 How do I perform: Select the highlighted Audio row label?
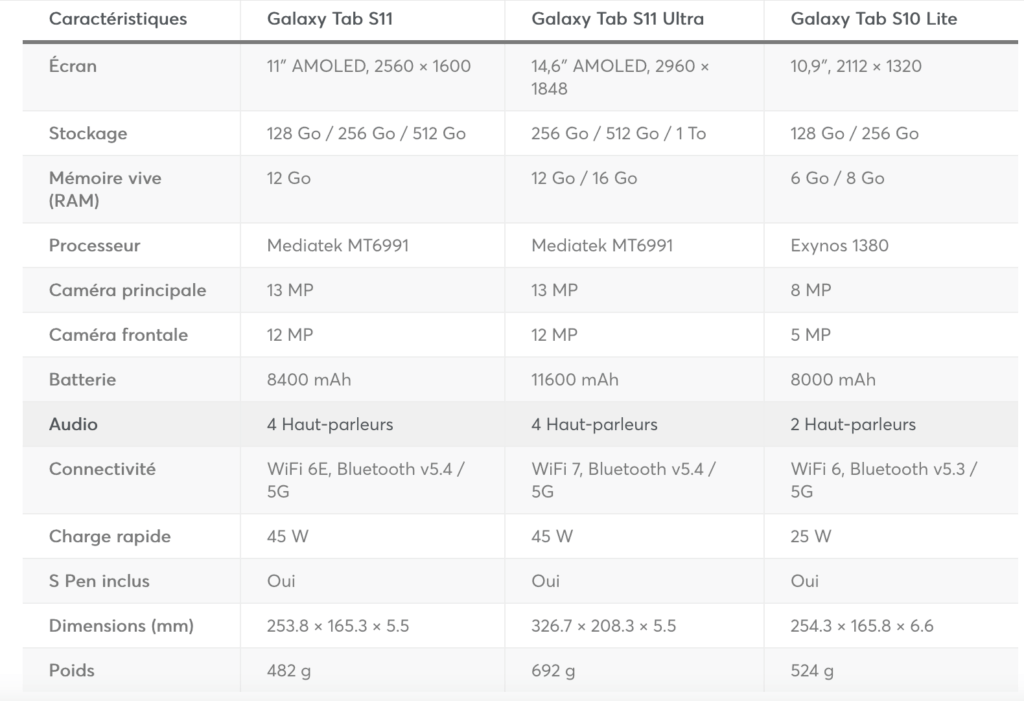(x=73, y=424)
